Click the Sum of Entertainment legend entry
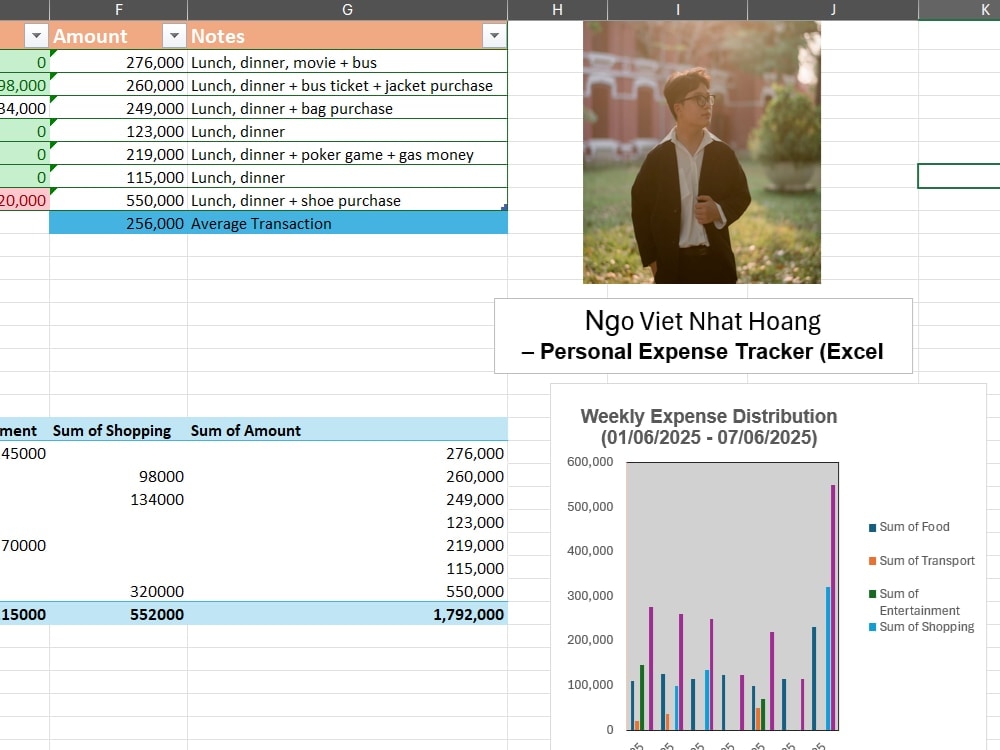The image size is (1000, 750). tap(914, 601)
